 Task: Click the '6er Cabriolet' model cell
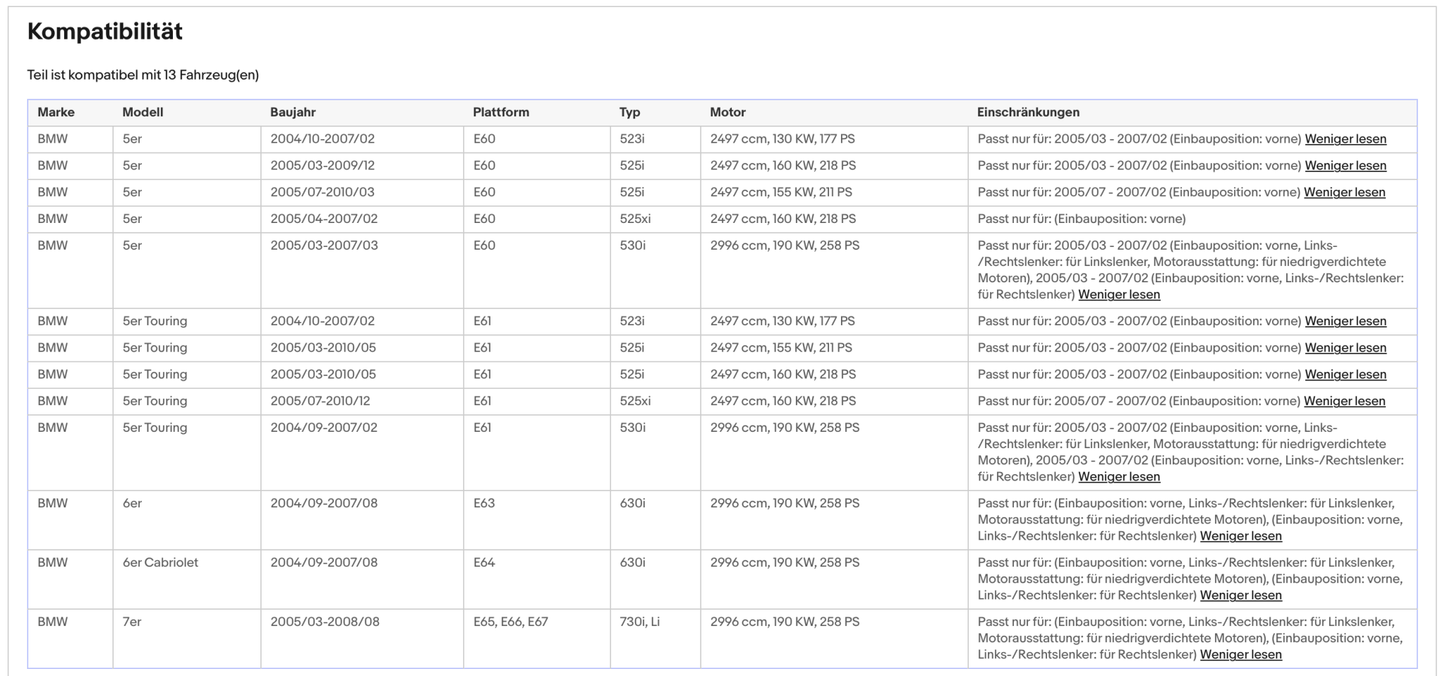point(160,562)
